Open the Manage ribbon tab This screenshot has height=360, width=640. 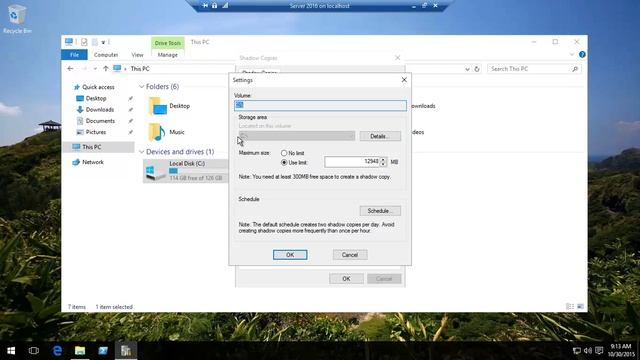point(167,55)
